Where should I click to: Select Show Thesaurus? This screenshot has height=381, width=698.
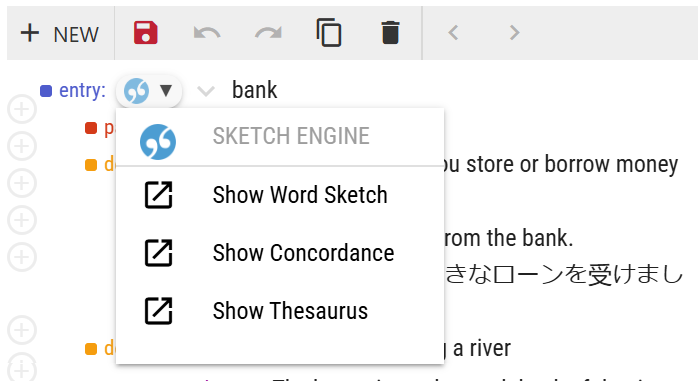(x=280, y=311)
